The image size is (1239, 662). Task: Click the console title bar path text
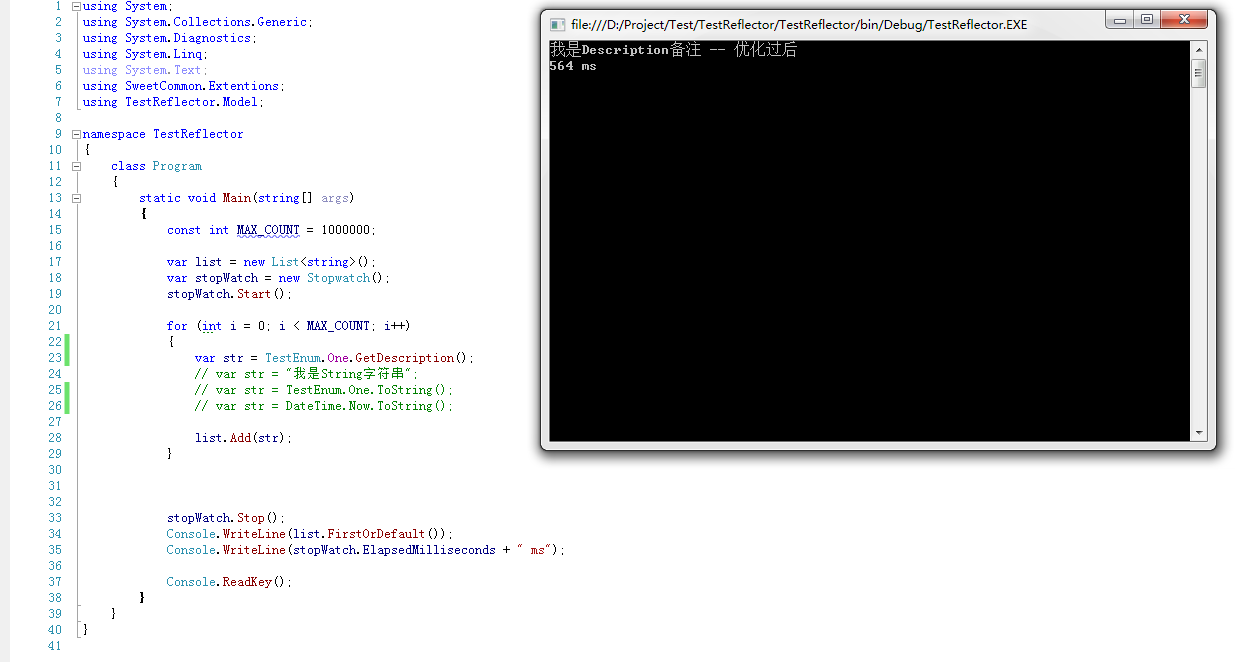pos(799,25)
